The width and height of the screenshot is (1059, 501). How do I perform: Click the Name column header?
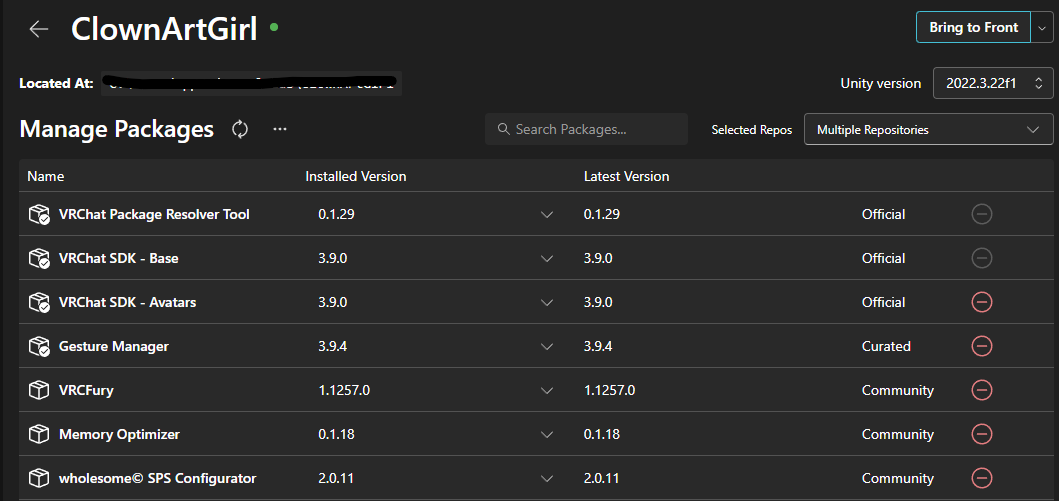[46, 176]
